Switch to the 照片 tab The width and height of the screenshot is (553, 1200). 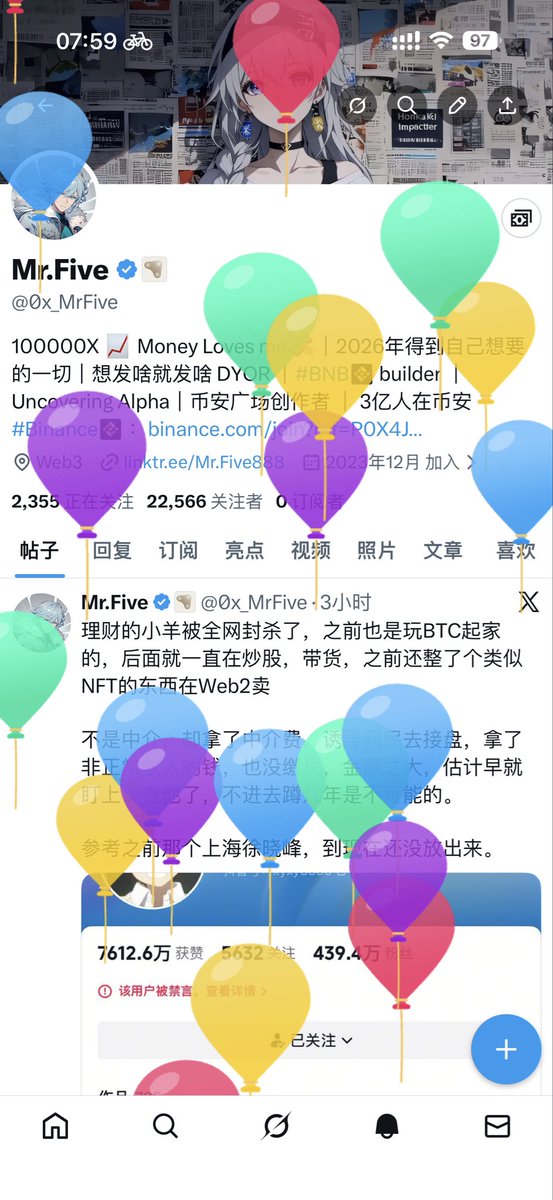(x=376, y=550)
